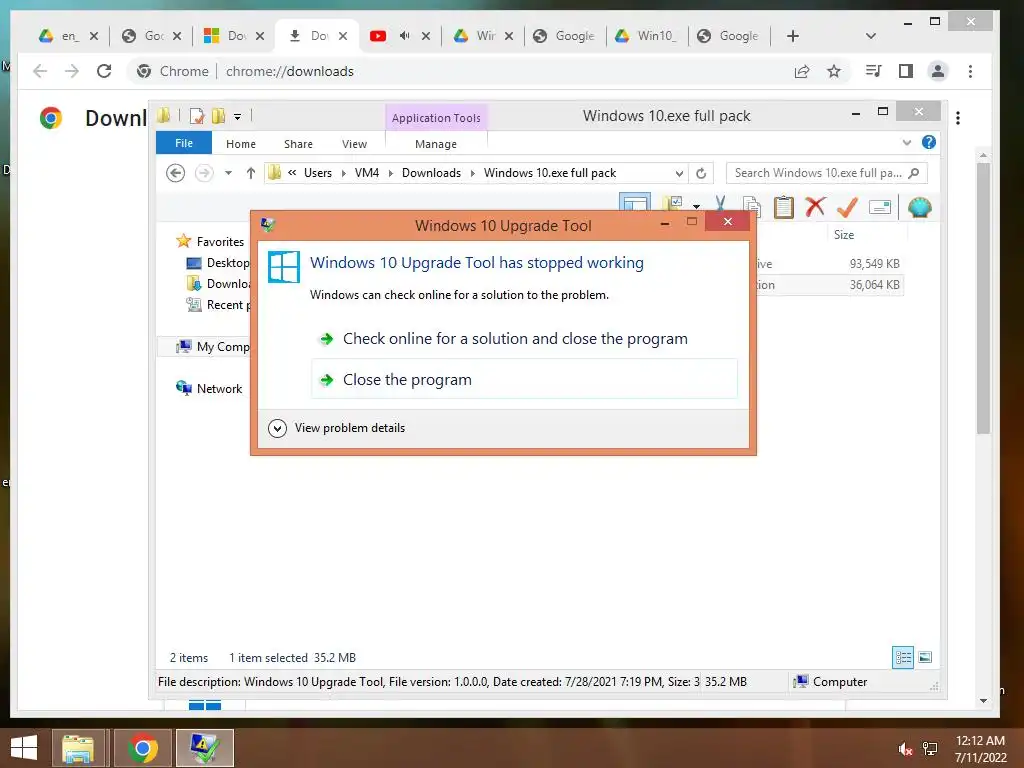Go up one folder level
Image resolution: width=1024 pixels, height=768 pixels.
pos(251,173)
